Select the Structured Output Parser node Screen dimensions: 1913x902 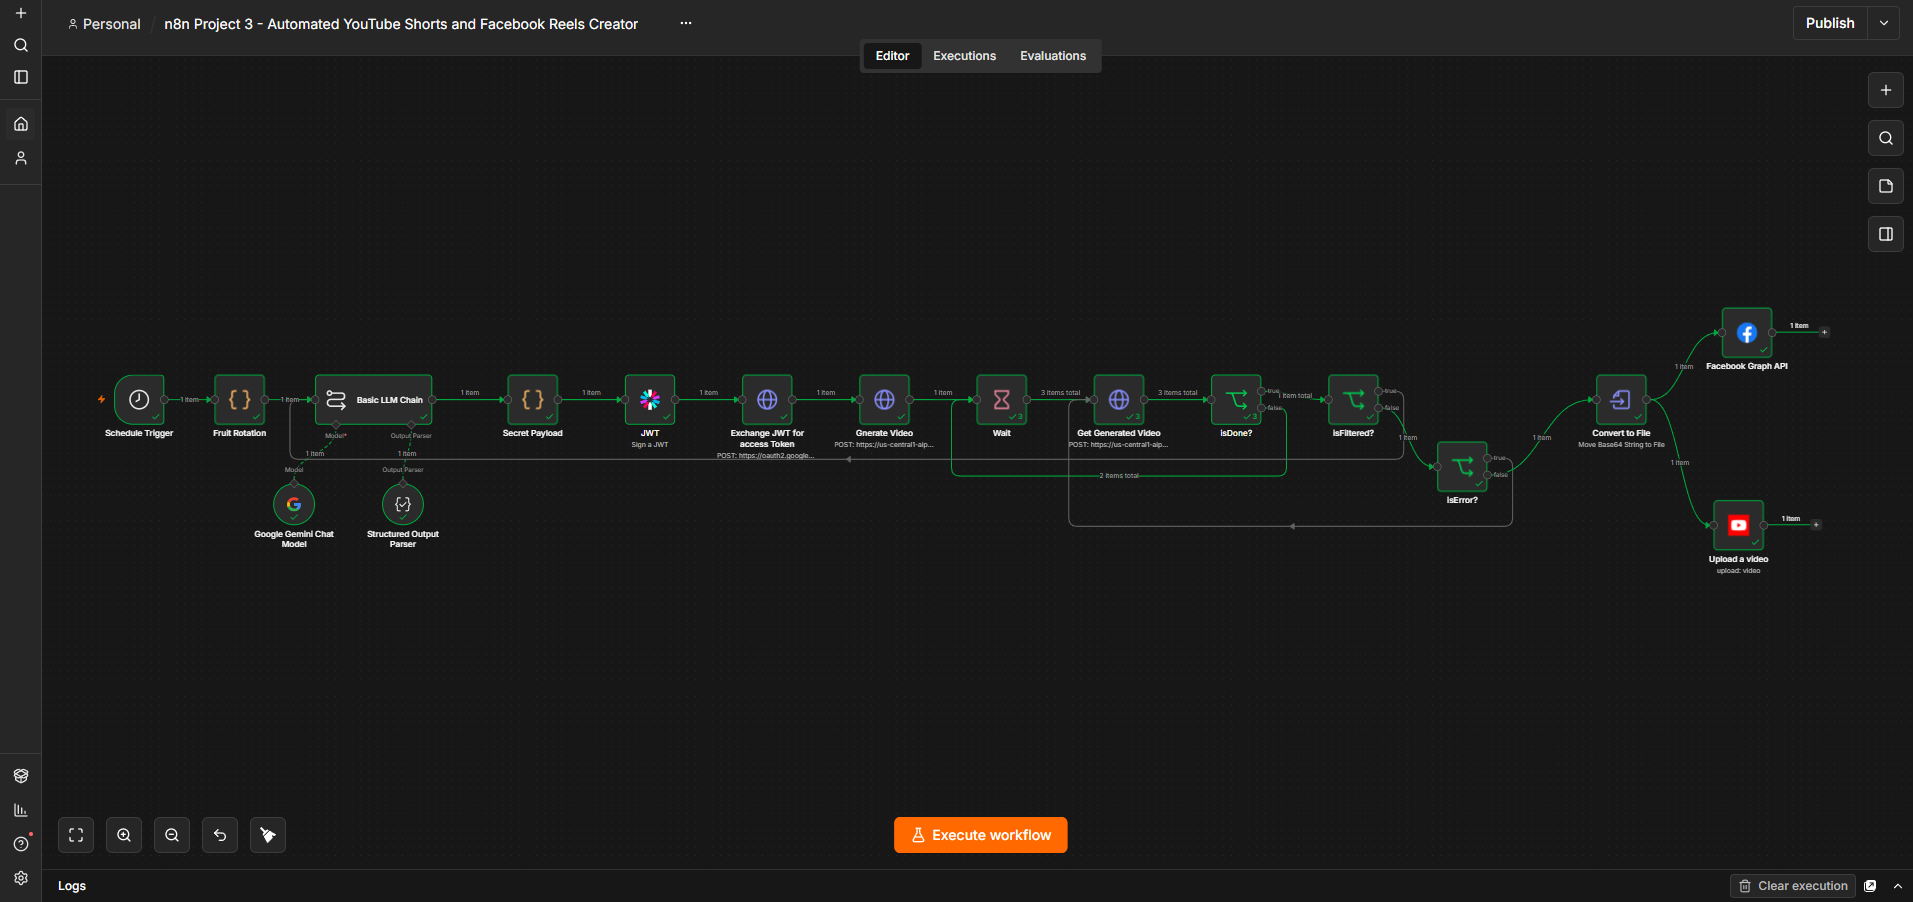(x=403, y=504)
